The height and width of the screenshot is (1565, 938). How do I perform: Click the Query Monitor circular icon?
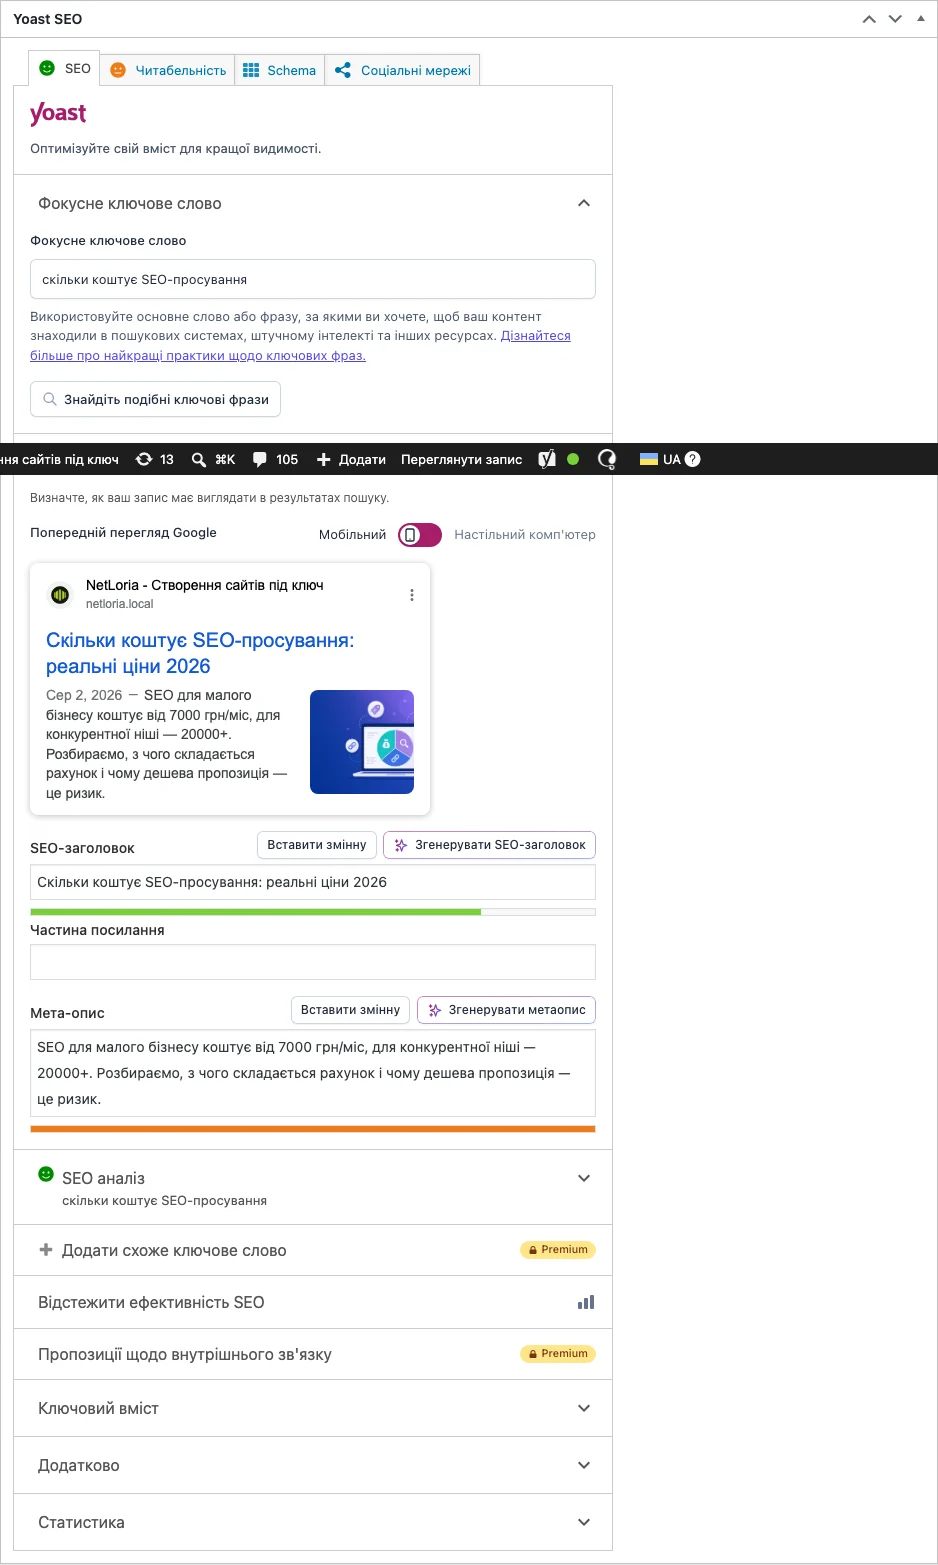click(607, 459)
